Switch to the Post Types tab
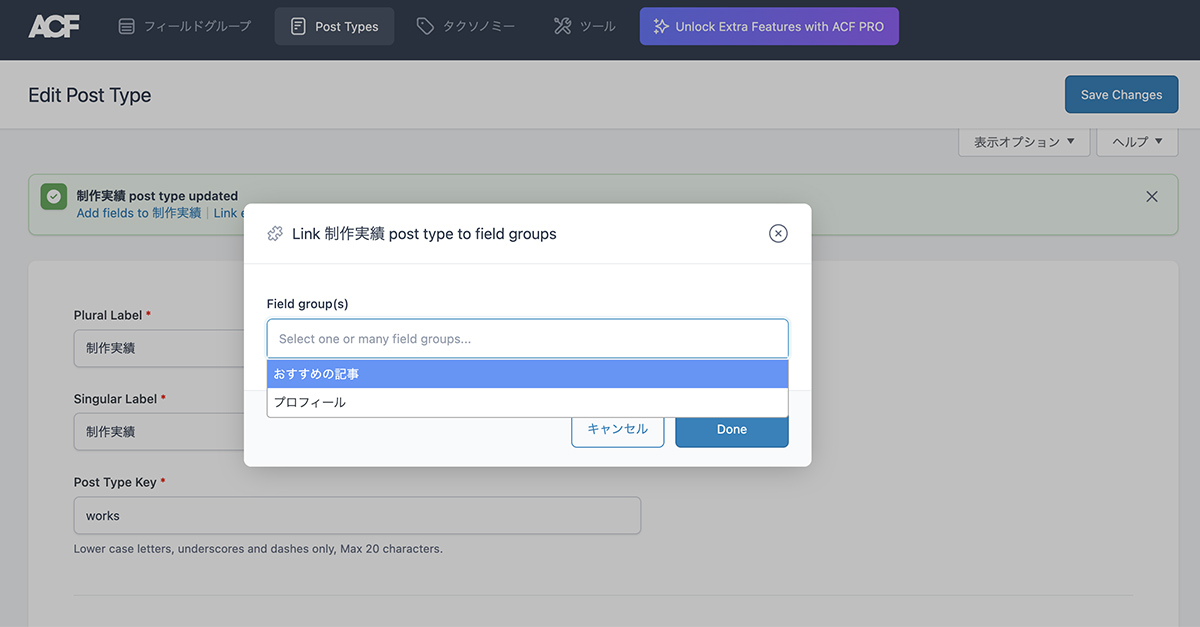 [335, 27]
